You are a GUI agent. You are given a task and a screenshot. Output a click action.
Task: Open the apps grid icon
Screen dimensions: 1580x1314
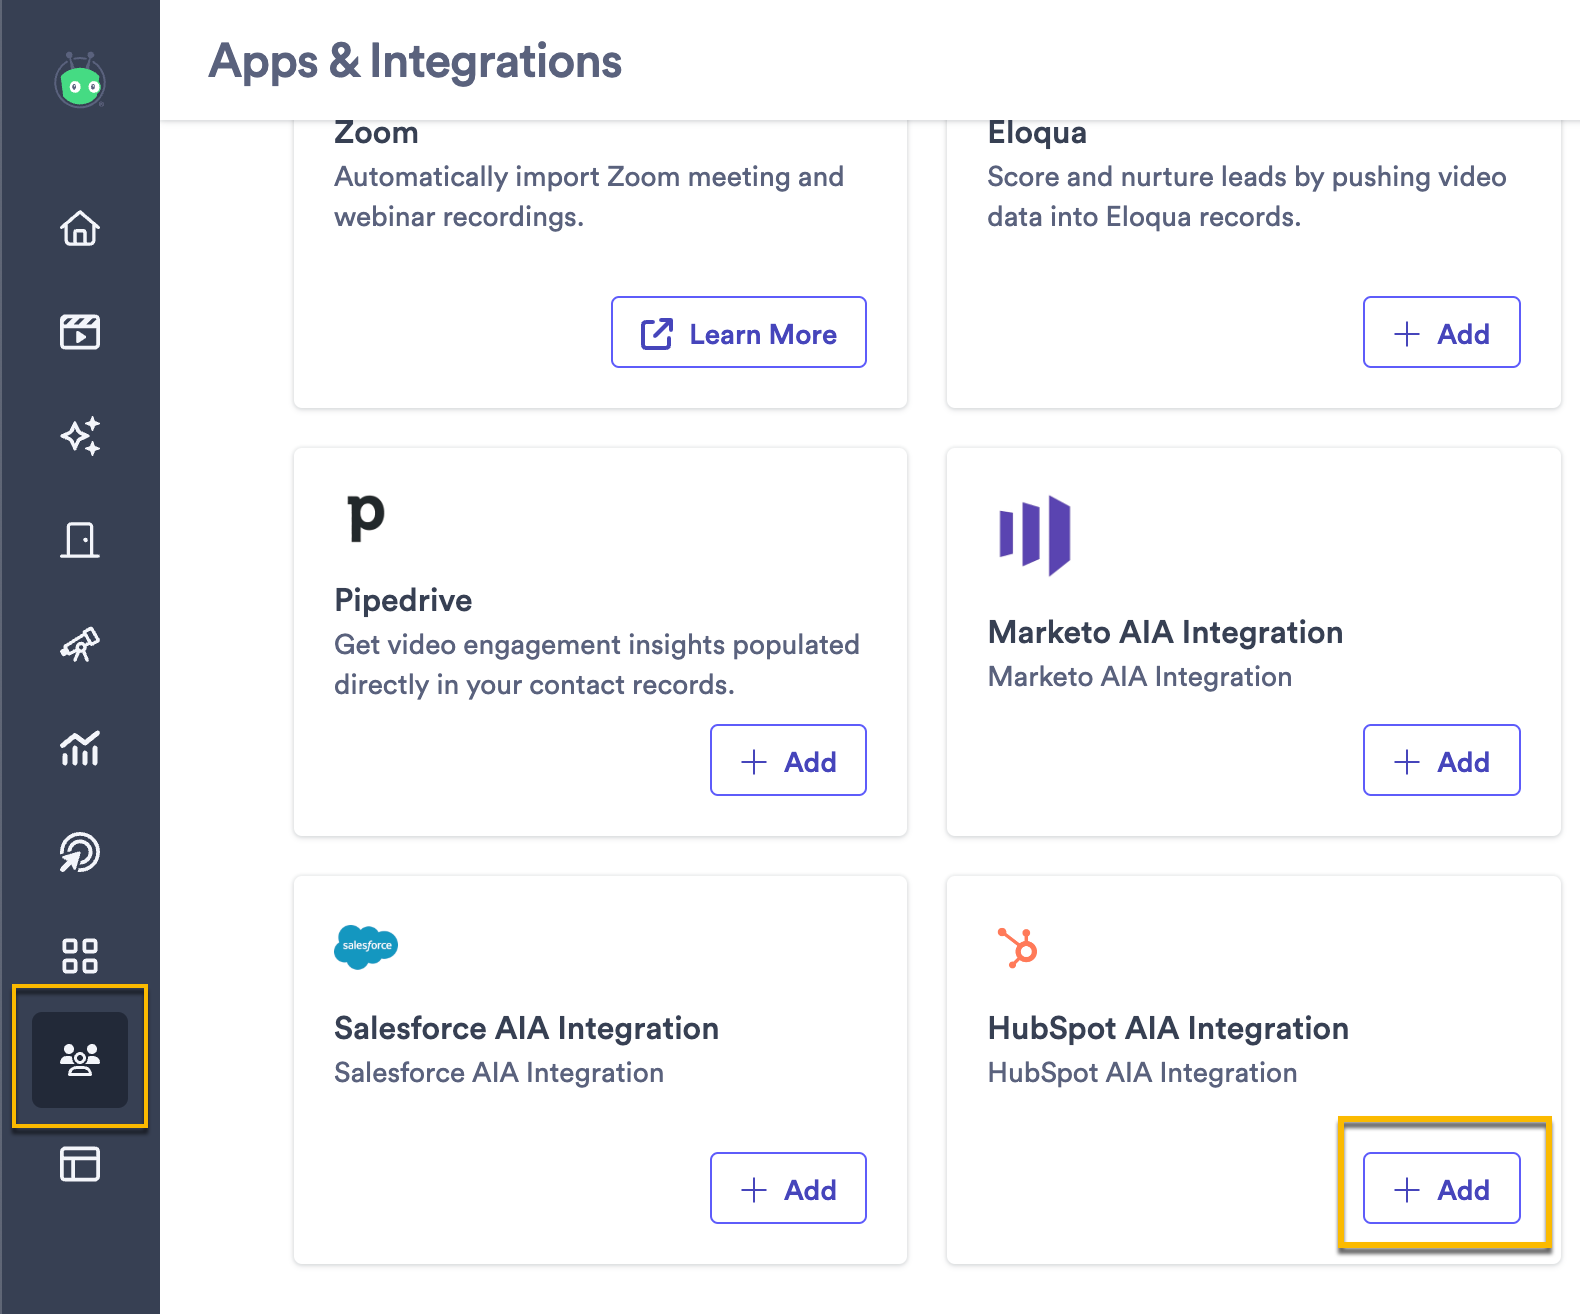pyautogui.click(x=80, y=956)
